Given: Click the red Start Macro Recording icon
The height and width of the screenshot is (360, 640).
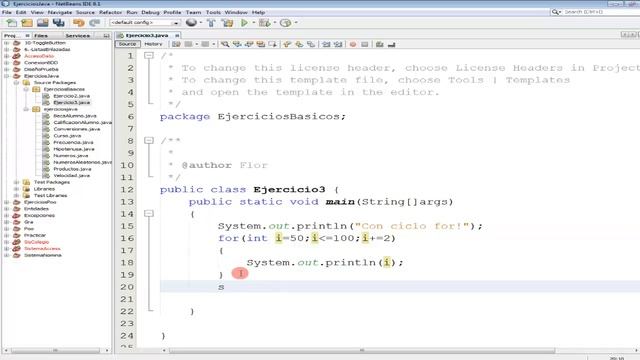Looking at the screenshot, I should tap(353, 44).
